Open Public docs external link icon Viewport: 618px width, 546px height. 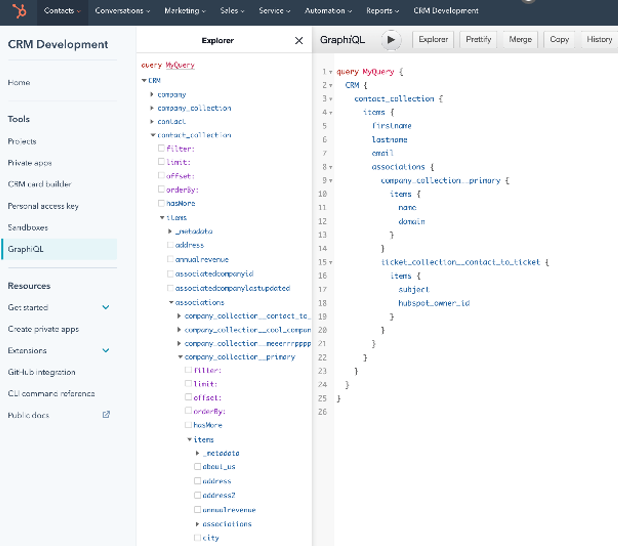point(106,415)
